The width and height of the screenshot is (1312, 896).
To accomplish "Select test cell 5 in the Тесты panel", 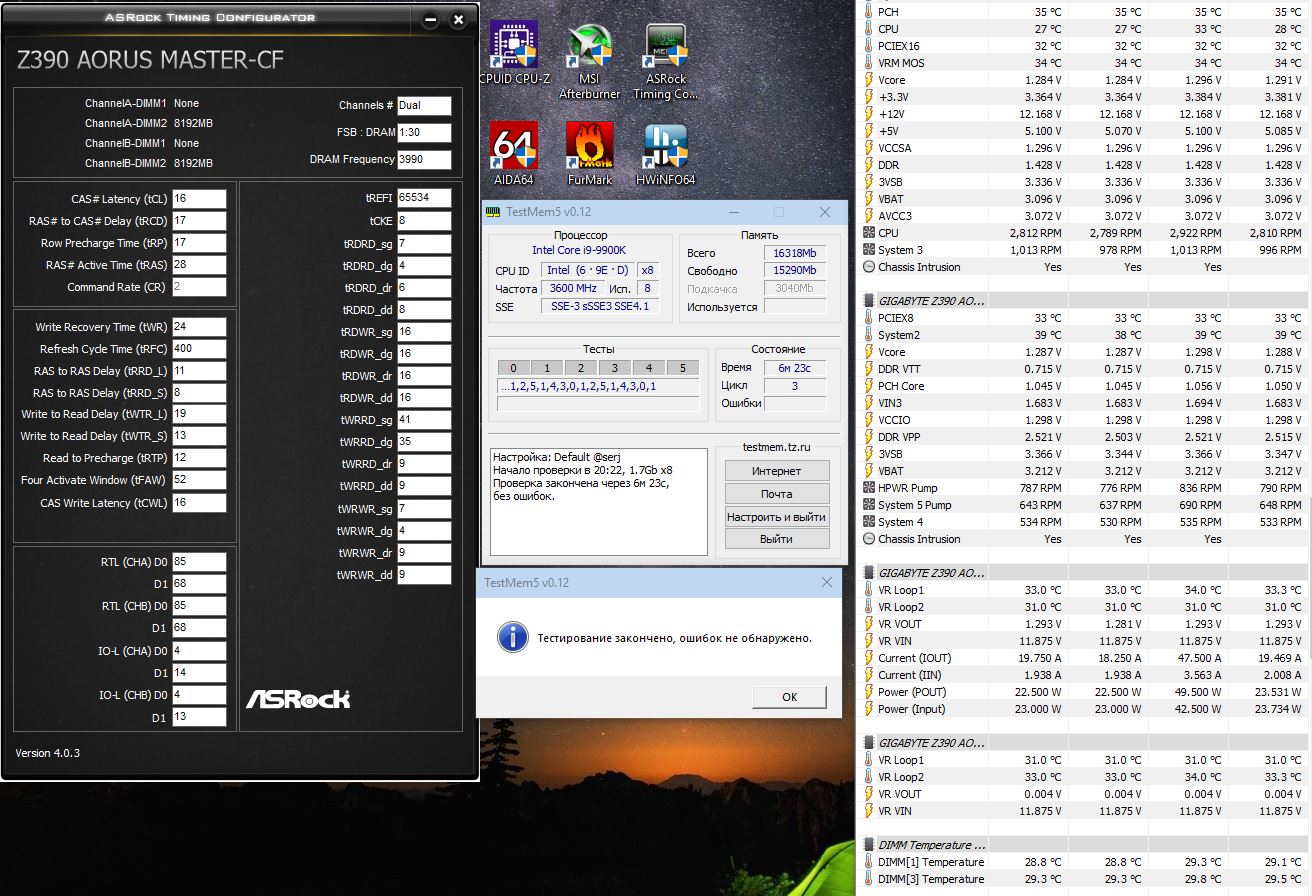I will pyautogui.click(x=683, y=368).
